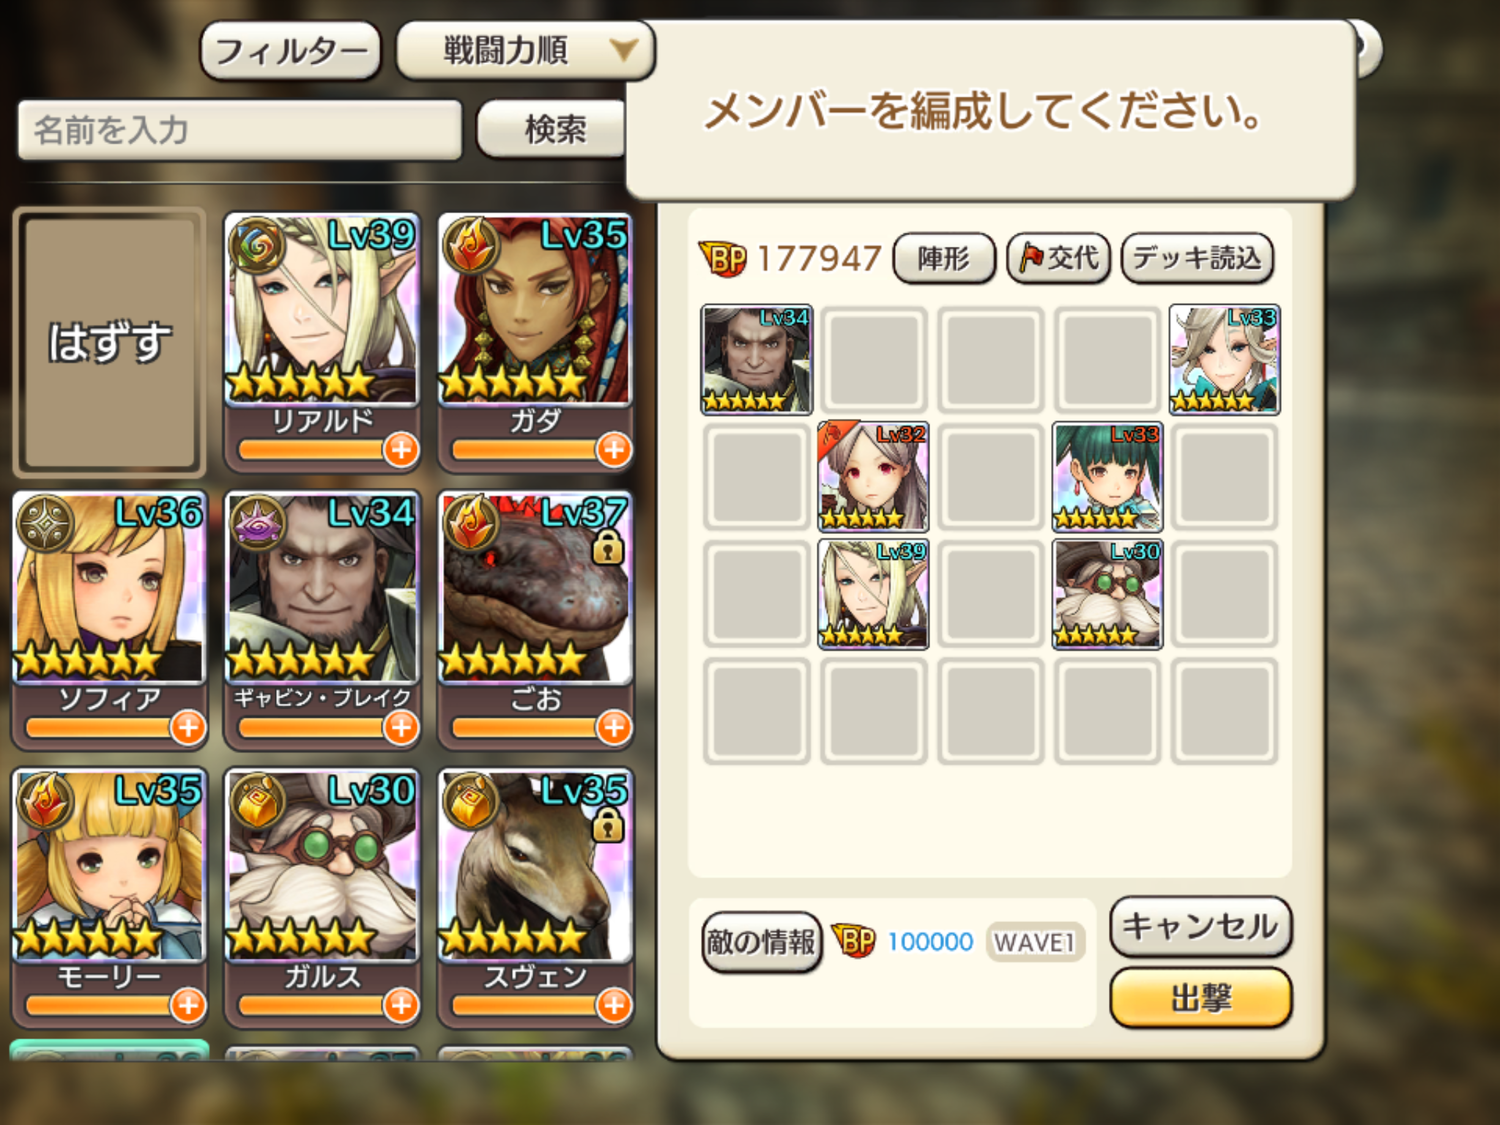Click the dark element icon on ギャビン・ブレイク

point(258,523)
